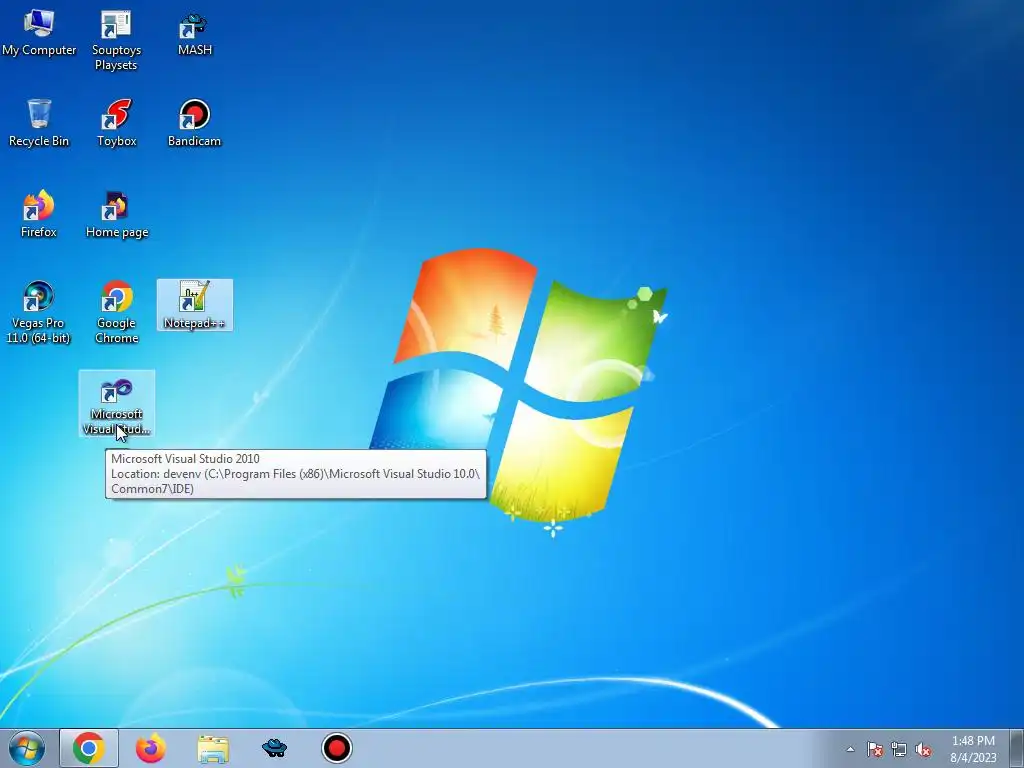
Task: Select the Home page shortcut icon
Action: [x=117, y=214]
